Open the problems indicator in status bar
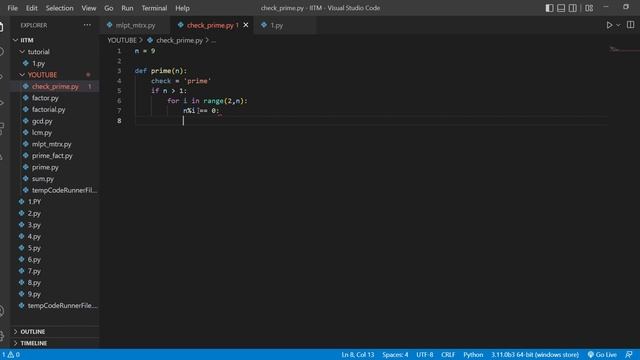 point(11,355)
